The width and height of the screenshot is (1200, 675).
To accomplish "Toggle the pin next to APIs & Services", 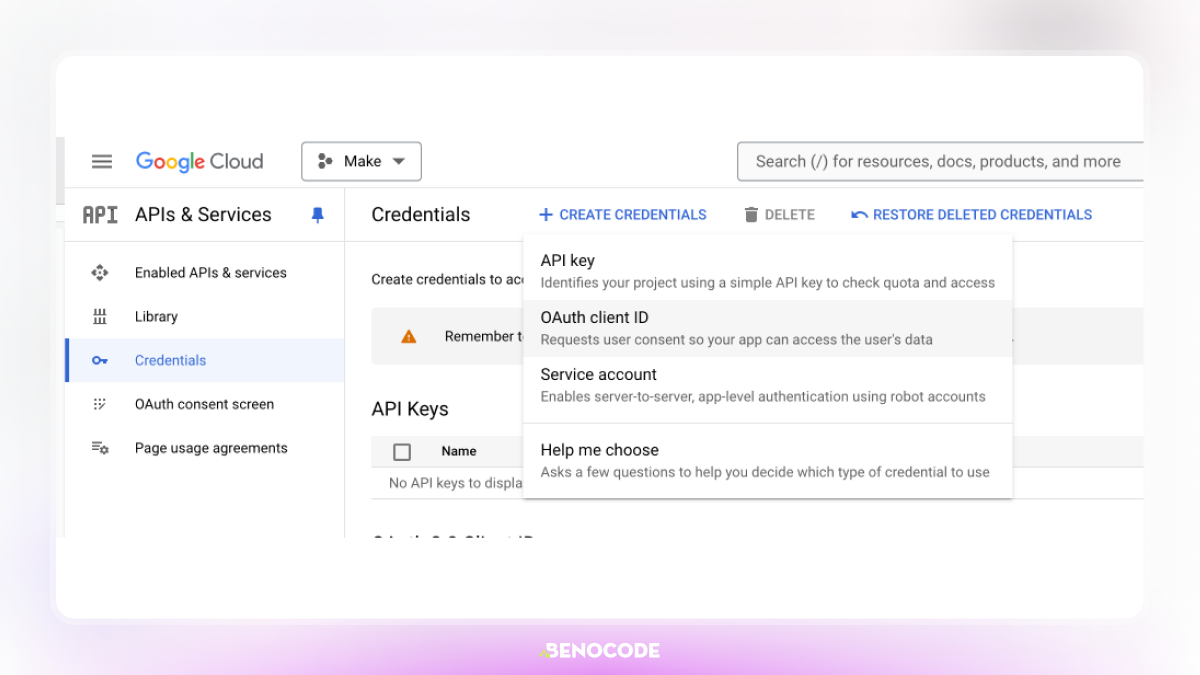I will pyautogui.click(x=318, y=215).
